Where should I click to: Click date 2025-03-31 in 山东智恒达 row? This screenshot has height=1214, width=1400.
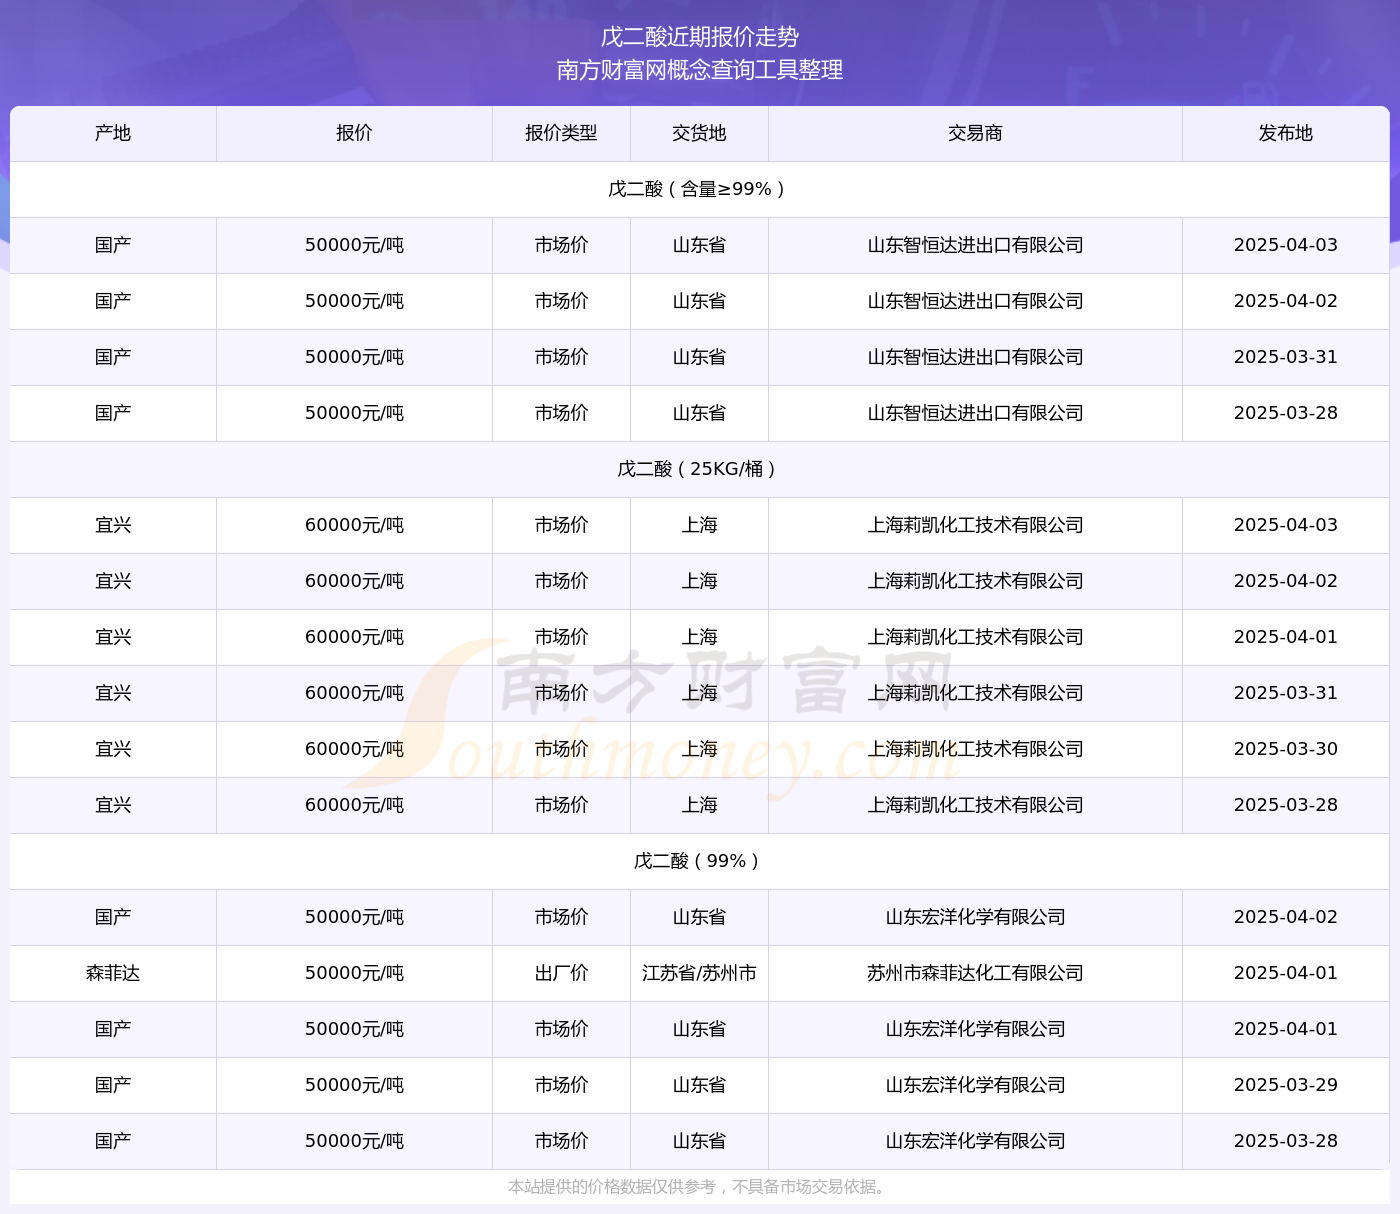pos(1285,357)
